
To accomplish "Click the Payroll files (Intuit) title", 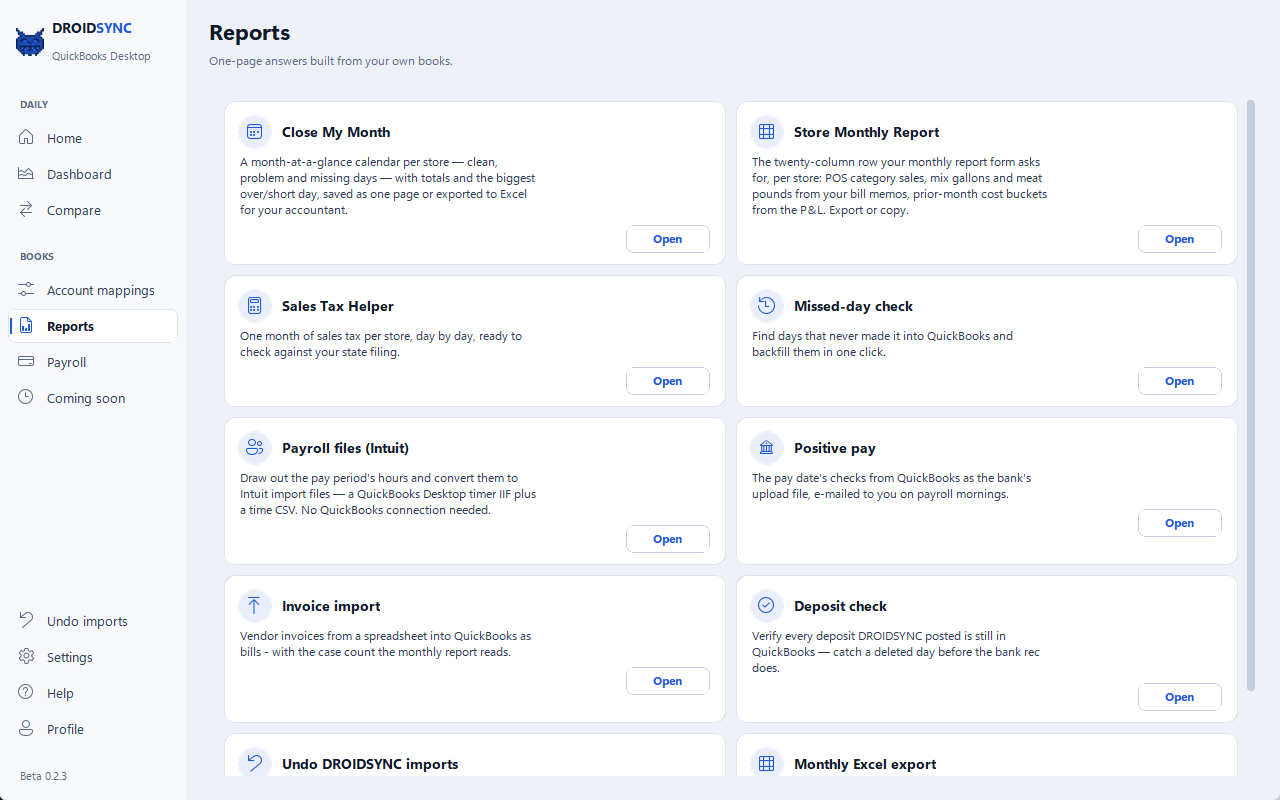I will [x=345, y=448].
